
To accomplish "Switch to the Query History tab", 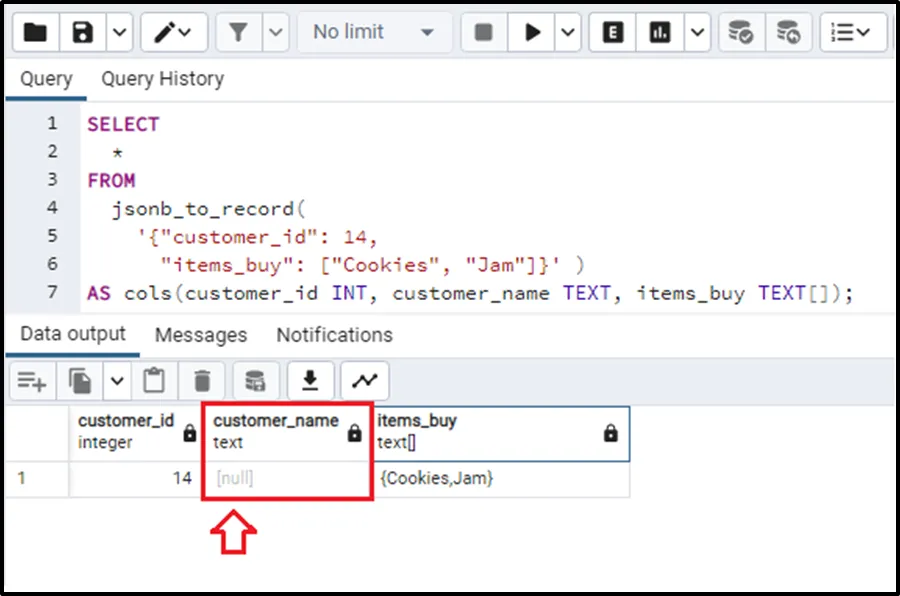I will (162, 79).
